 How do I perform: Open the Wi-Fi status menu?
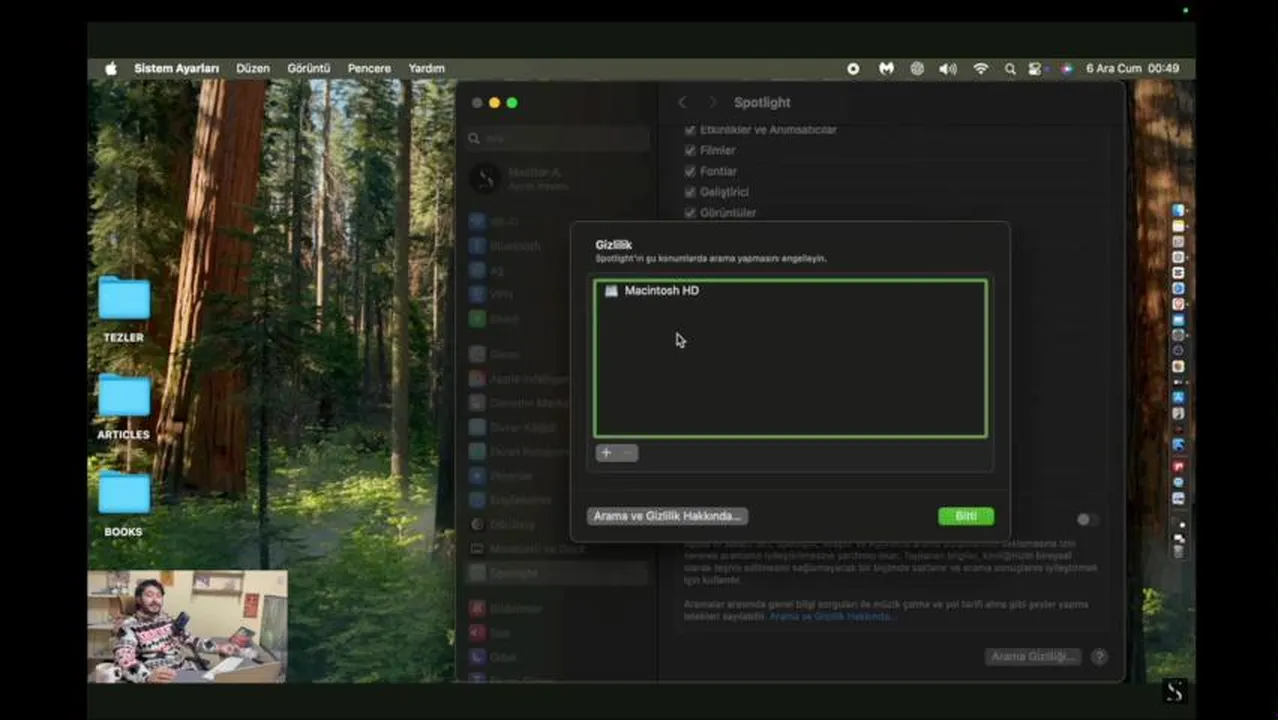tap(981, 69)
